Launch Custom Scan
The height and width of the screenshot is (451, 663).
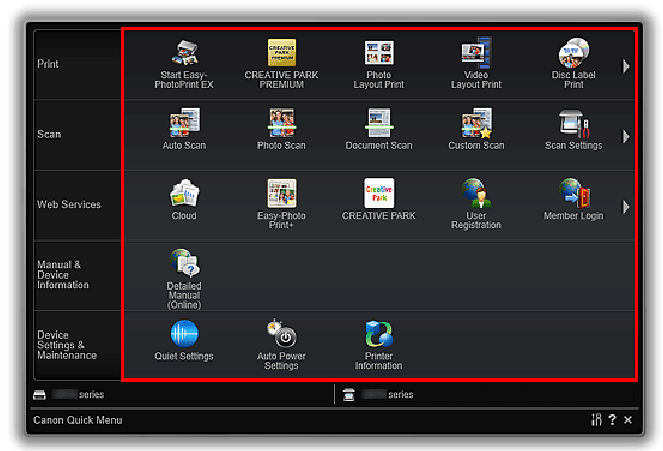476,129
